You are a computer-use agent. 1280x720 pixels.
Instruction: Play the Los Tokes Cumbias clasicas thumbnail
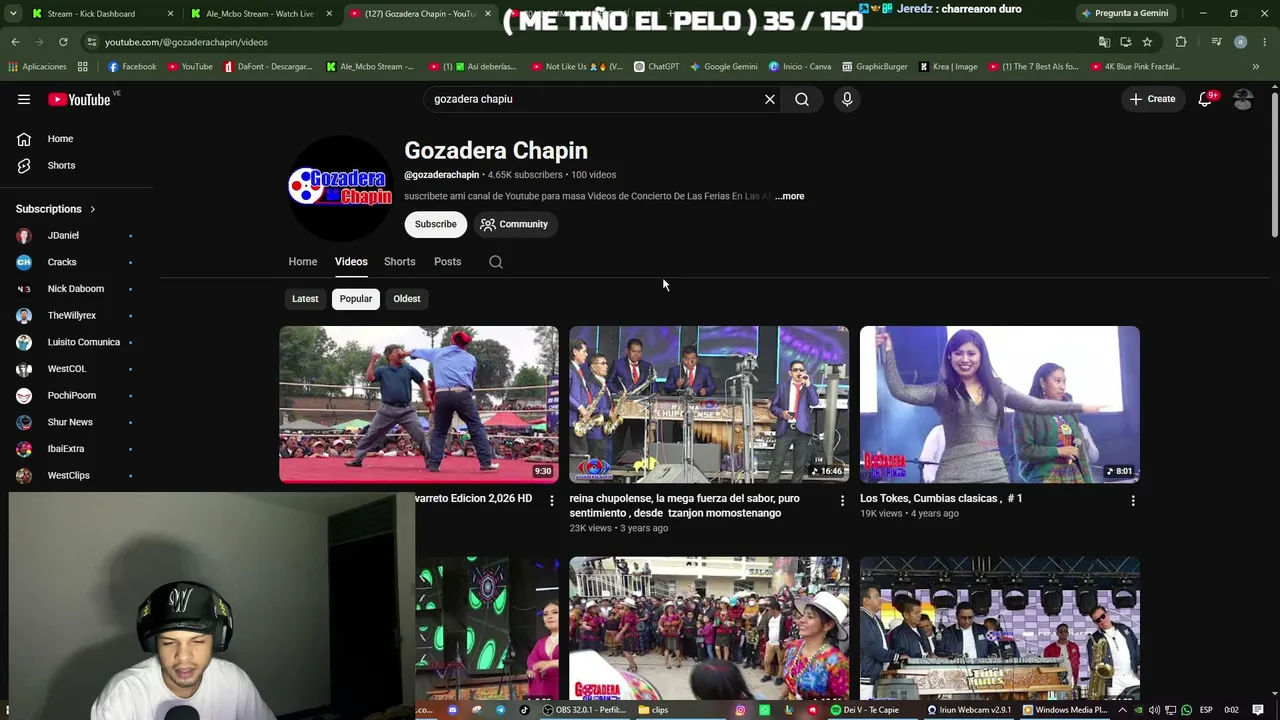(x=1000, y=404)
